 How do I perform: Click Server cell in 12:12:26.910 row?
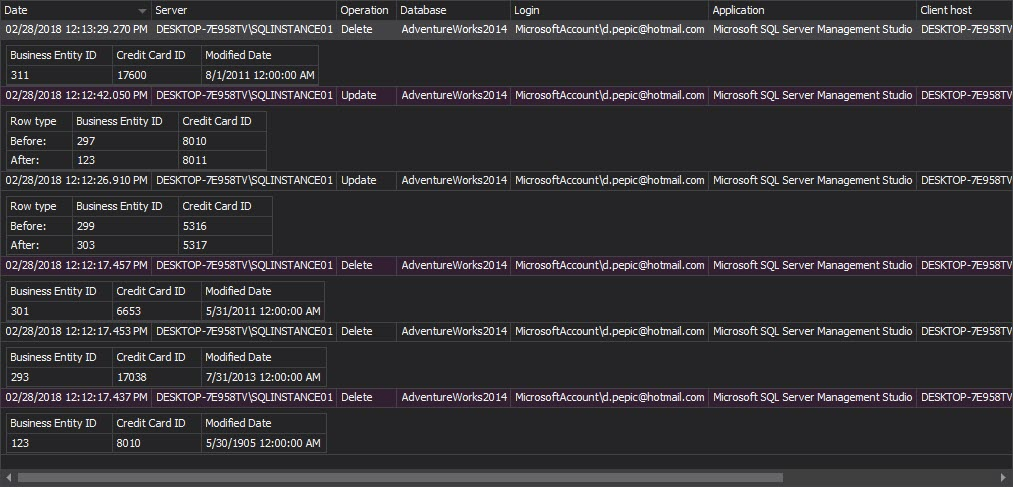pos(244,180)
